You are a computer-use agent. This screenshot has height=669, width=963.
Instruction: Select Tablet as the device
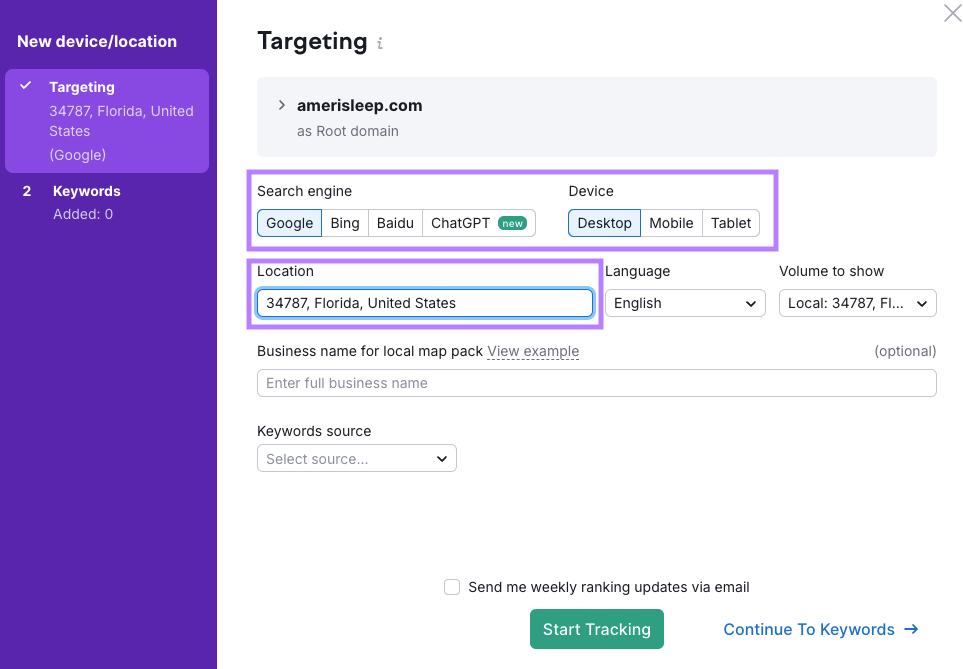[730, 223]
